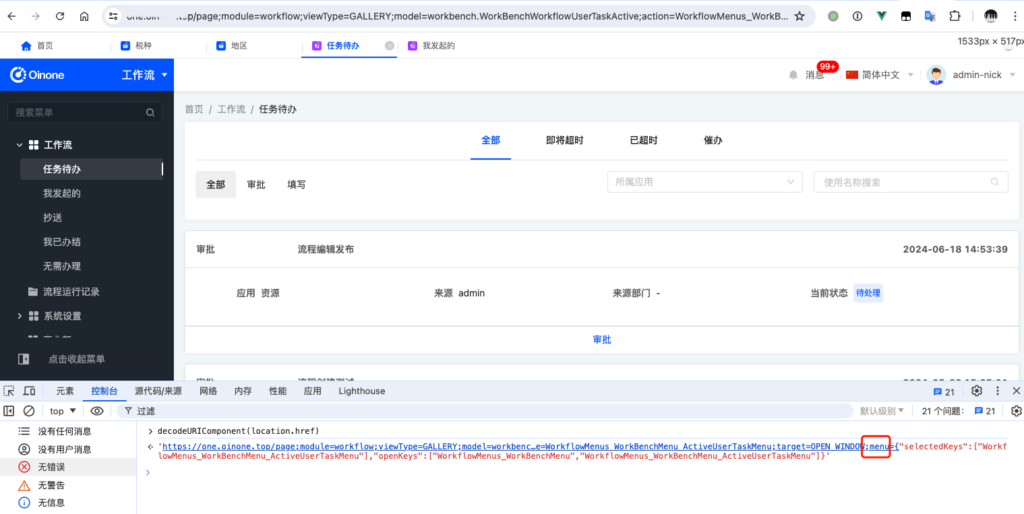
Task: Click the 消息 notifications label
Action: 814,75
